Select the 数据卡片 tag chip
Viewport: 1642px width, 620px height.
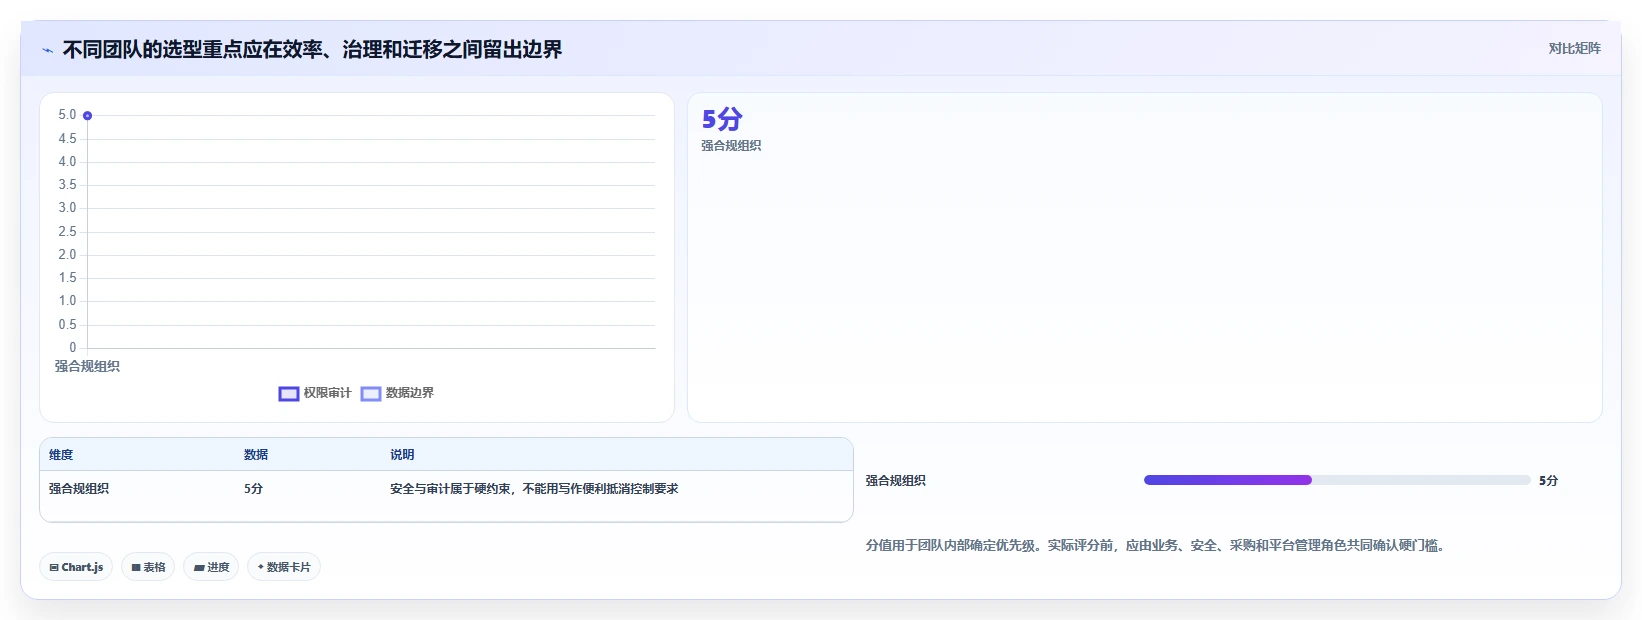click(284, 567)
